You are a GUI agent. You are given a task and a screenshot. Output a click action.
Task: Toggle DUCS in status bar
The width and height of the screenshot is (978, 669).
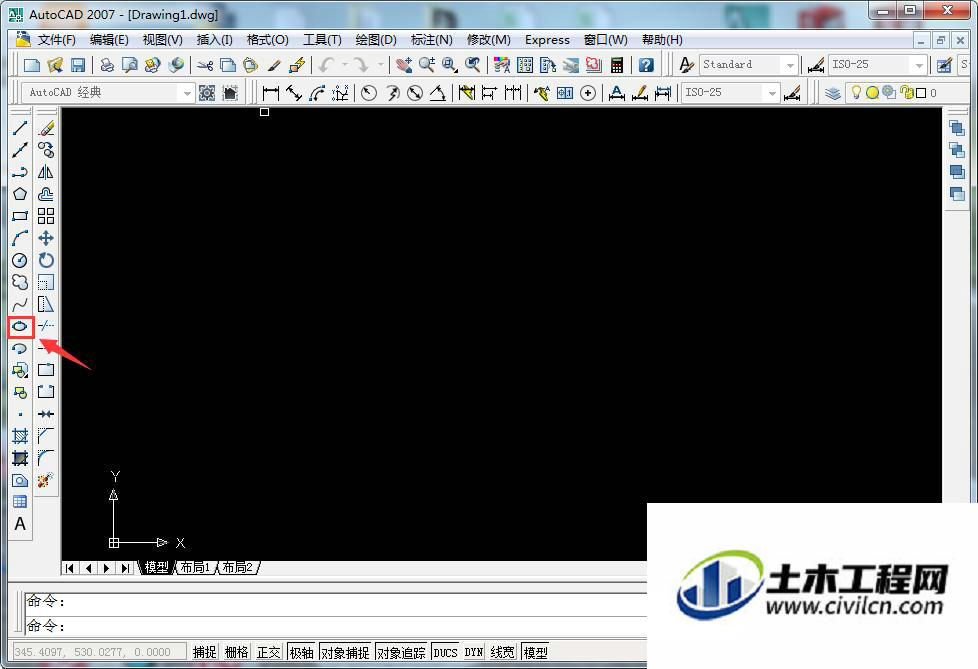[445, 652]
